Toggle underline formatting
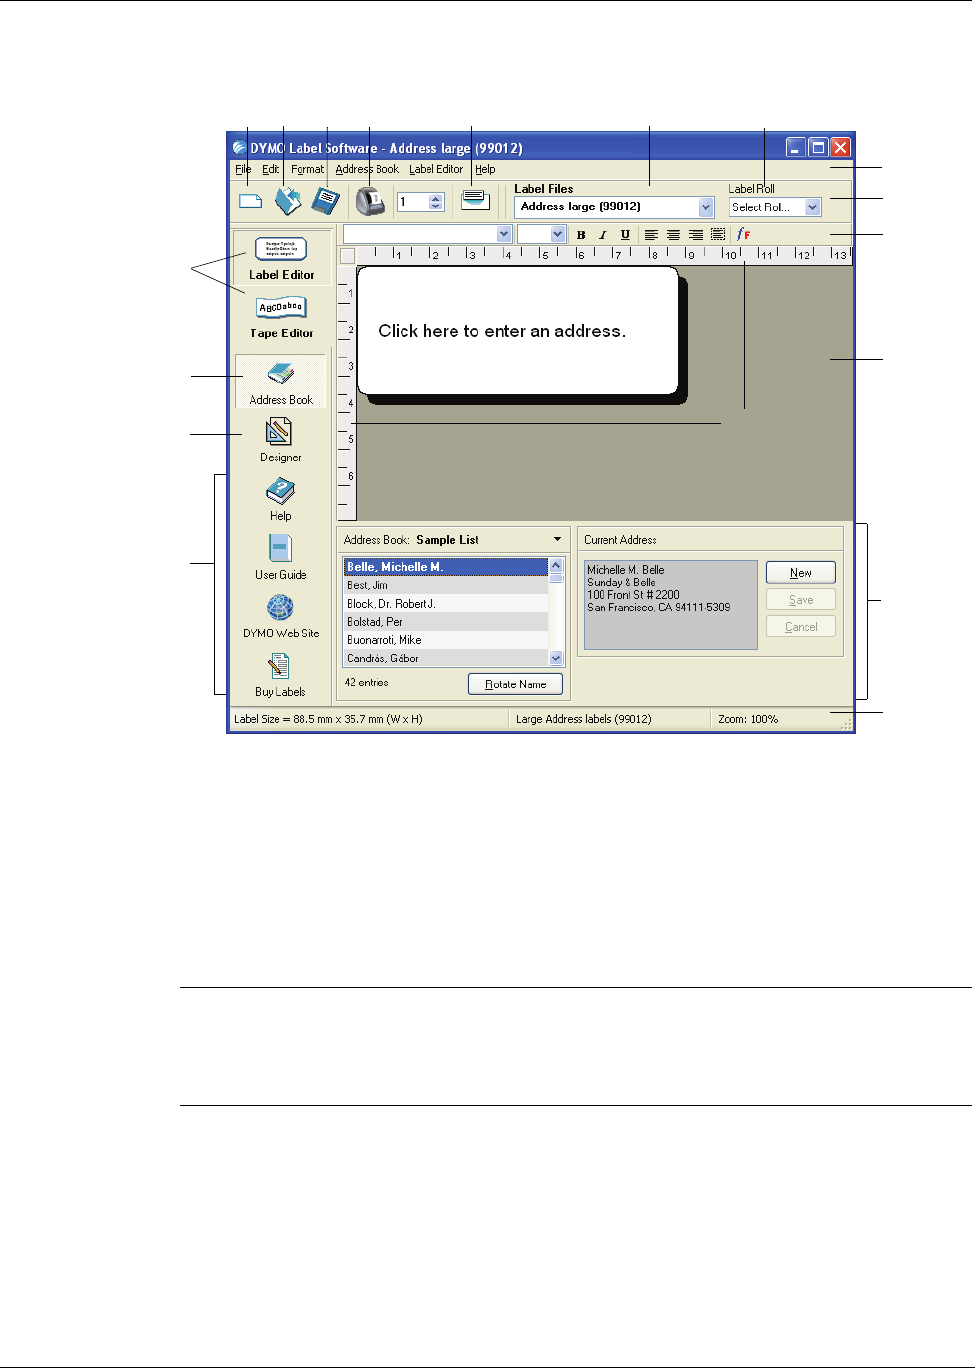The width and height of the screenshot is (975, 1368). point(625,235)
